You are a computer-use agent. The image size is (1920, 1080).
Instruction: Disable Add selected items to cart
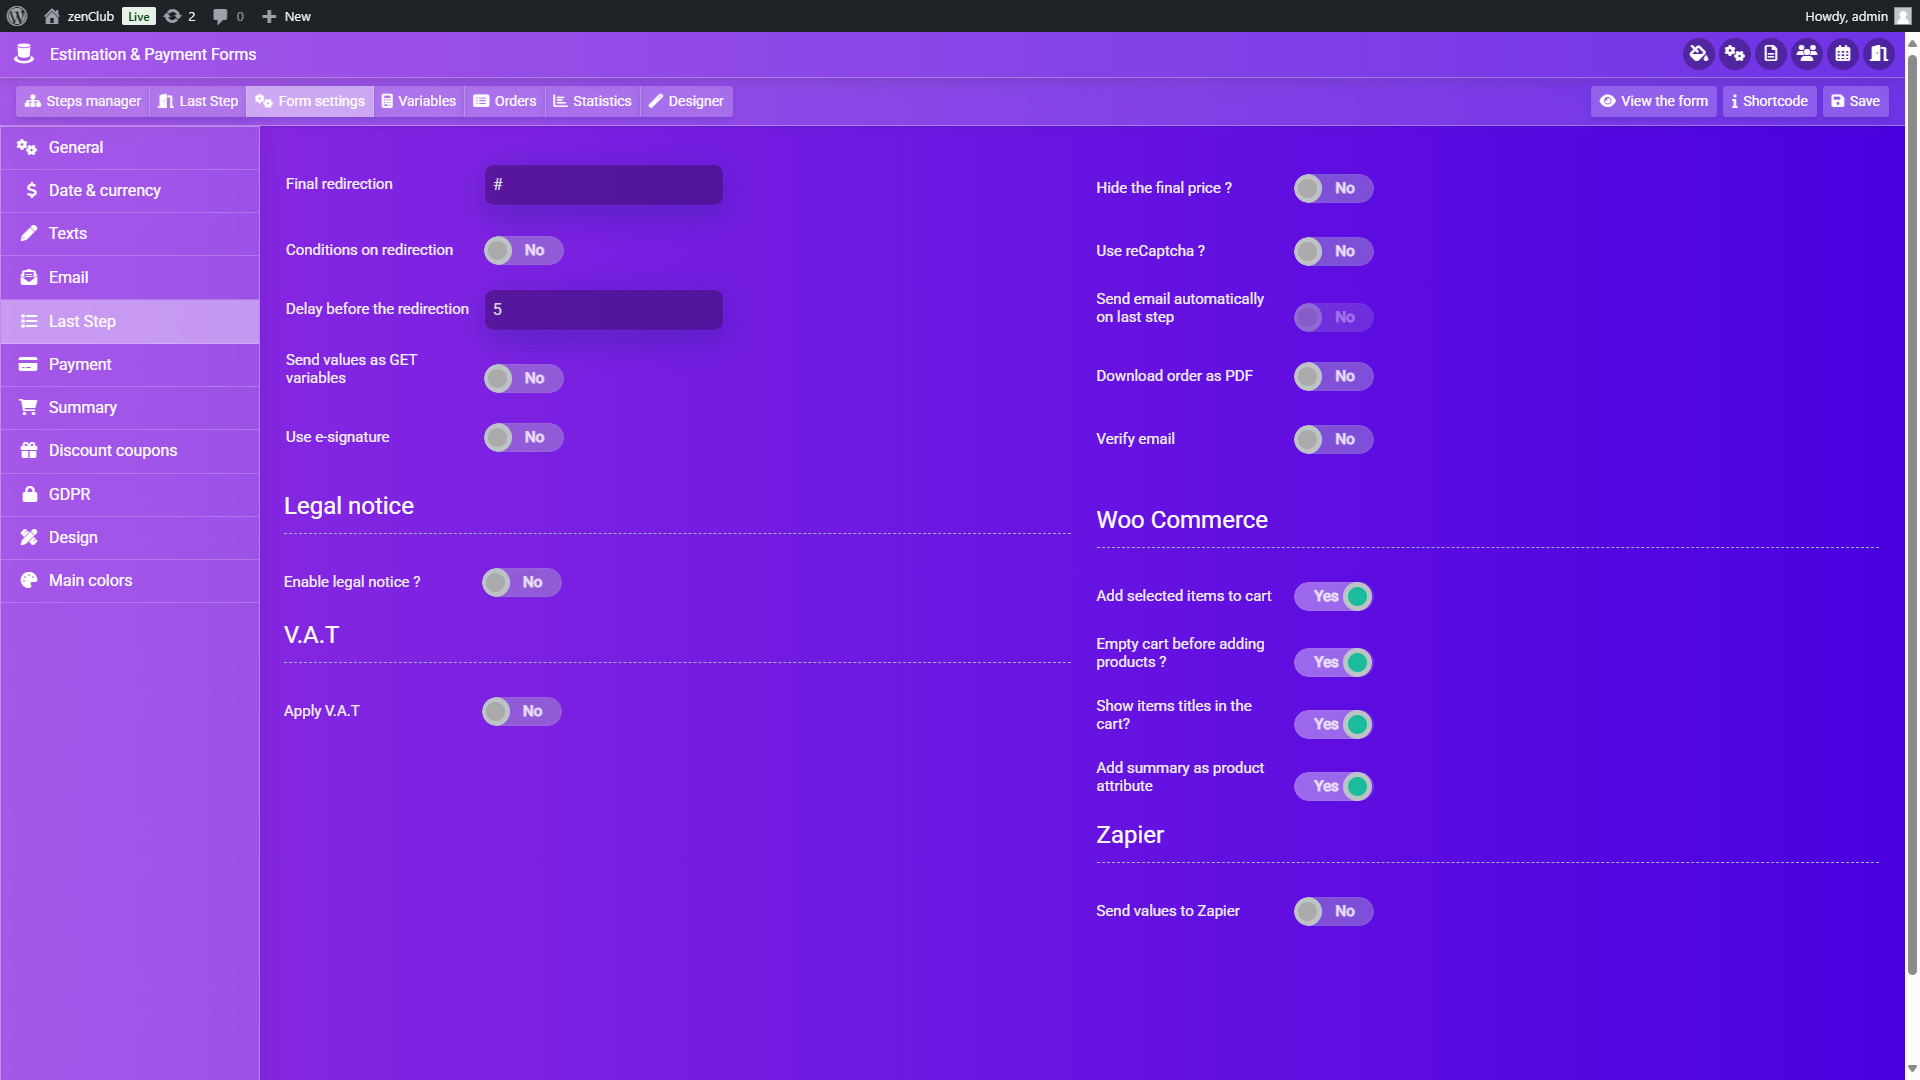click(1333, 596)
